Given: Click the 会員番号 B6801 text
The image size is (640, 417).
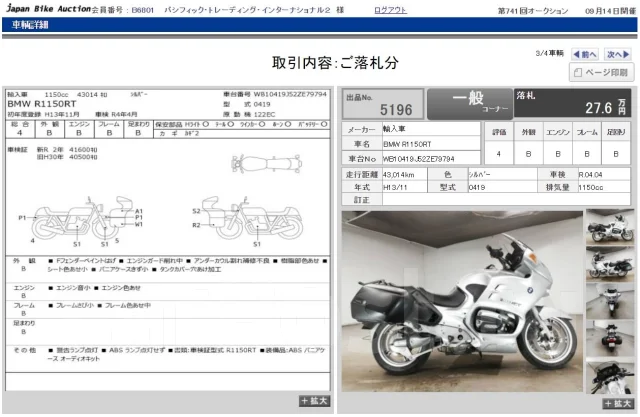Looking at the screenshot, I should [x=122, y=10].
